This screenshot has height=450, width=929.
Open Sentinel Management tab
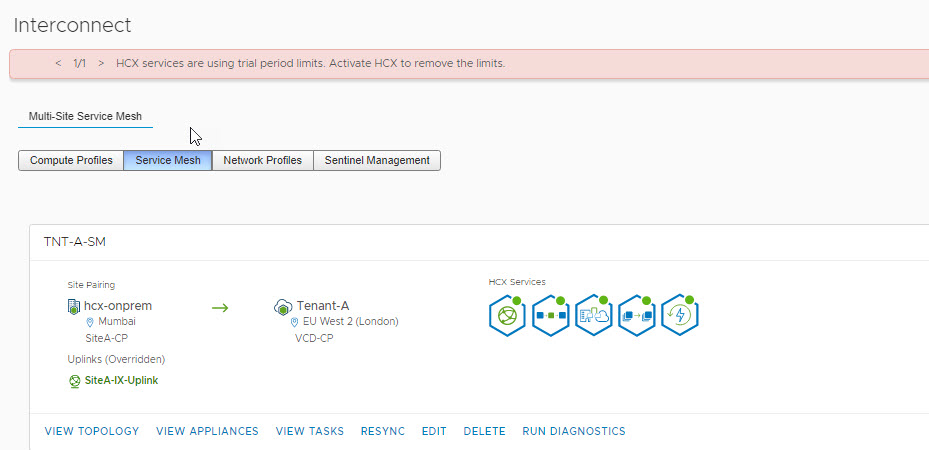click(377, 160)
